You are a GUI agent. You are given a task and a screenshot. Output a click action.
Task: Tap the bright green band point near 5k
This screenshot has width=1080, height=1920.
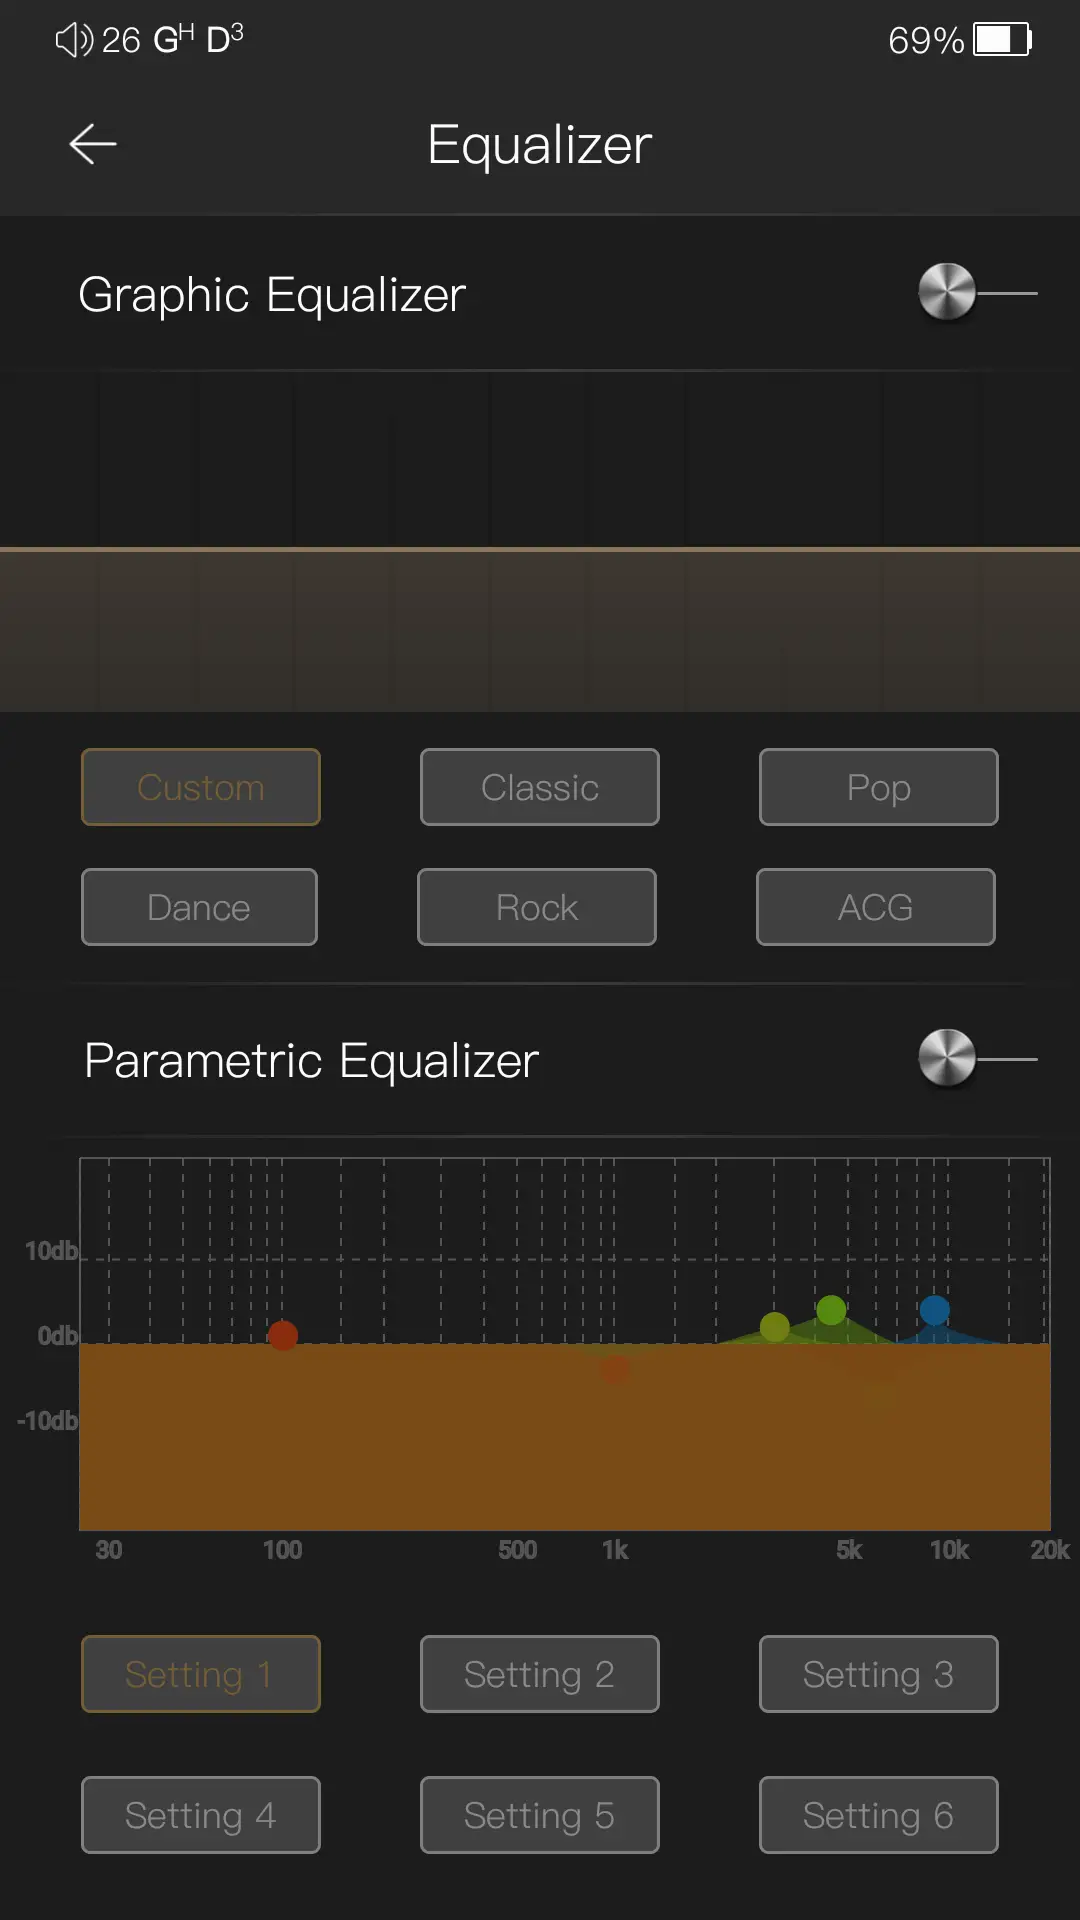(x=831, y=1310)
